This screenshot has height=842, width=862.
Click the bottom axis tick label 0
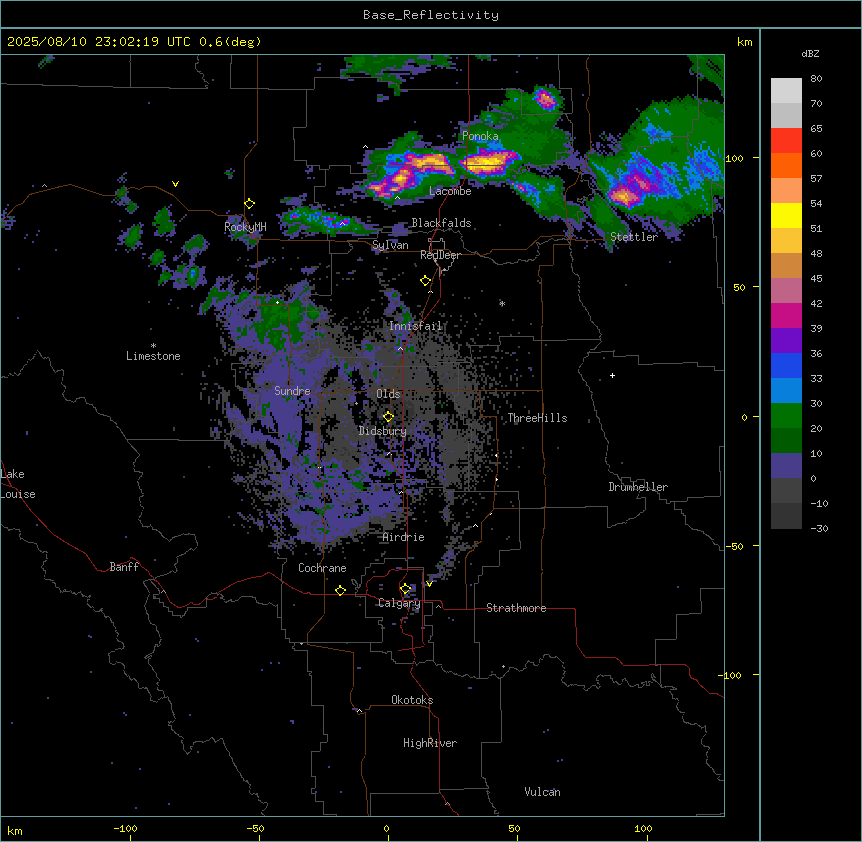coord(386,828)
